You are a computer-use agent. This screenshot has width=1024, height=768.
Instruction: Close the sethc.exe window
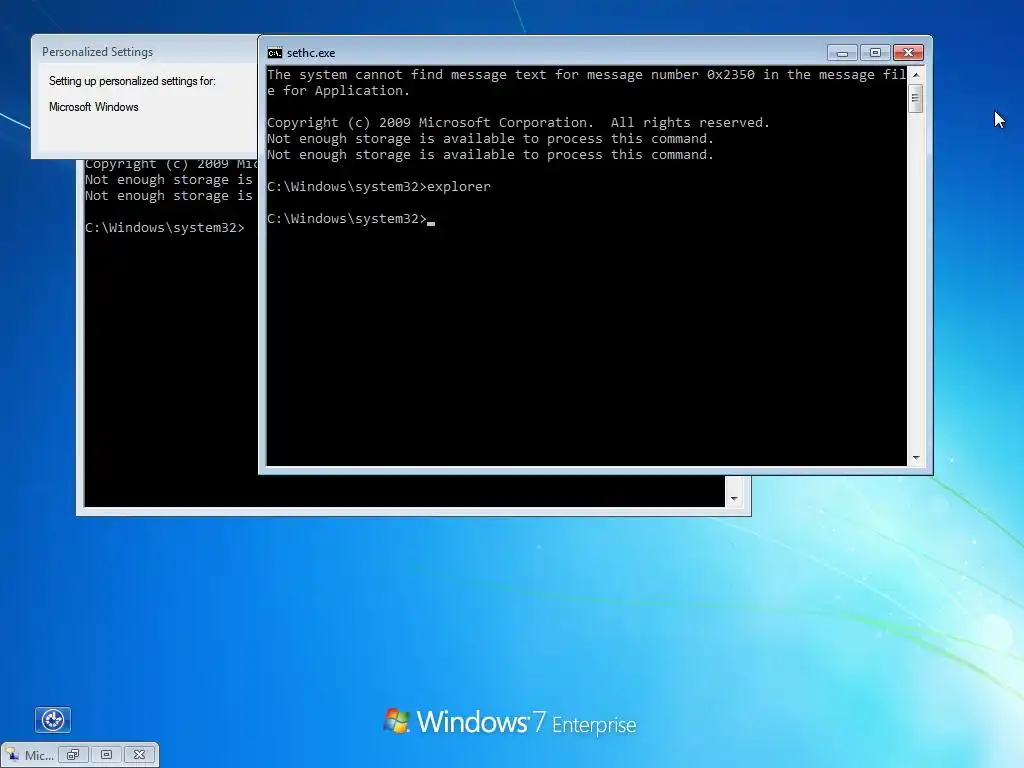[908, 53]
